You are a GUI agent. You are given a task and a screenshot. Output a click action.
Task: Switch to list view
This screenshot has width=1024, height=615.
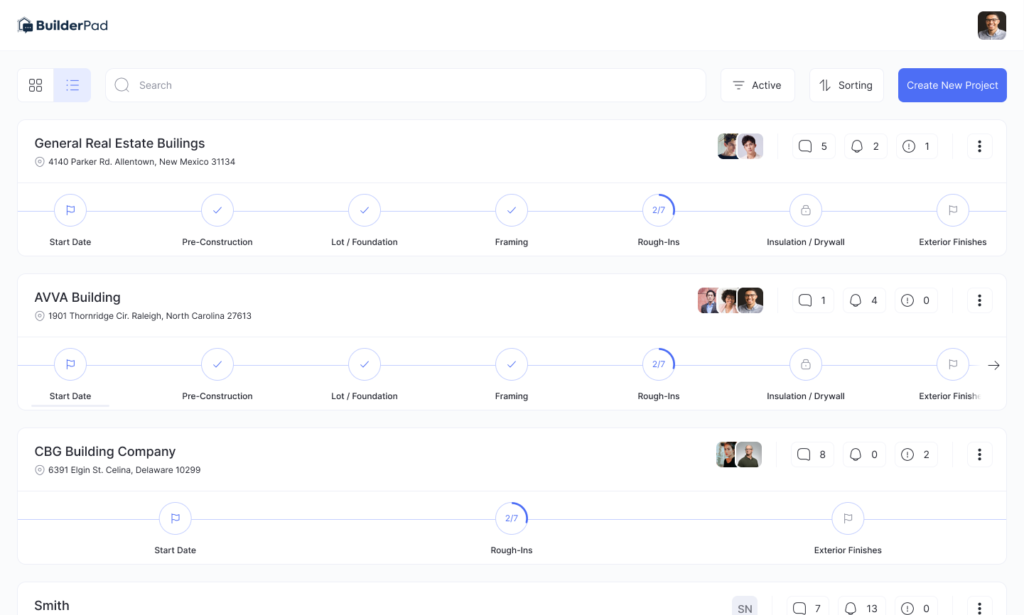[72, 85]
